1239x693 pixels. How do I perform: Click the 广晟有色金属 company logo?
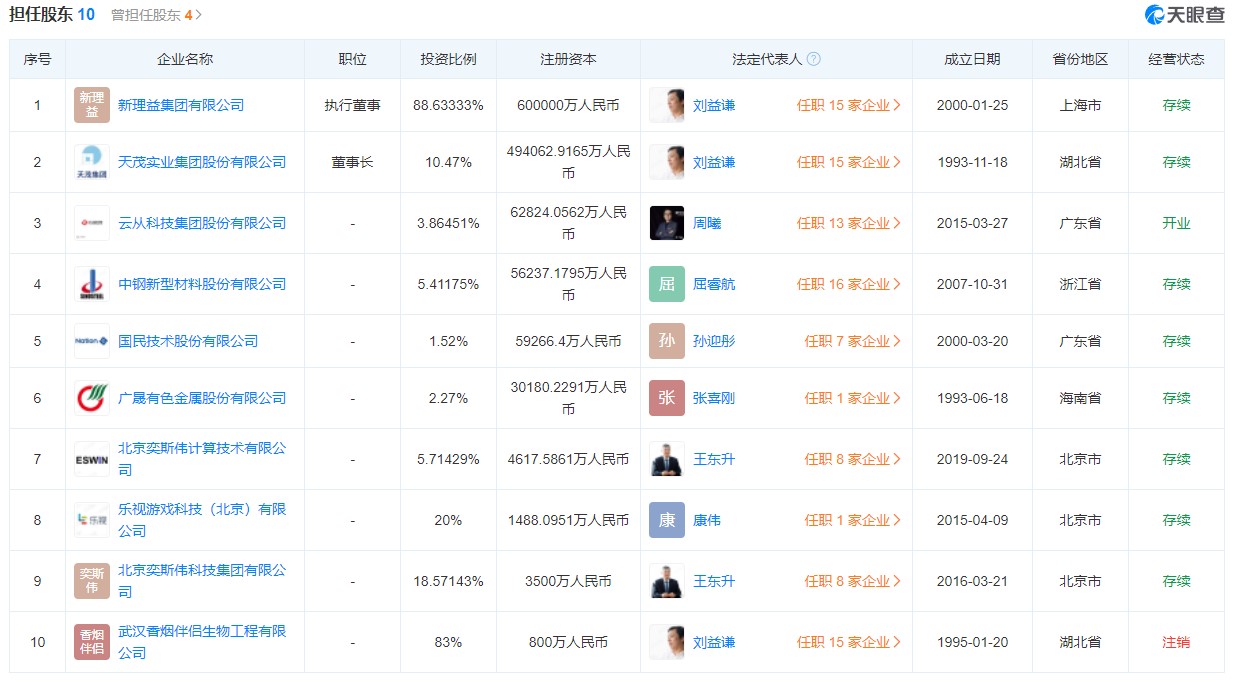click(92, 398)
